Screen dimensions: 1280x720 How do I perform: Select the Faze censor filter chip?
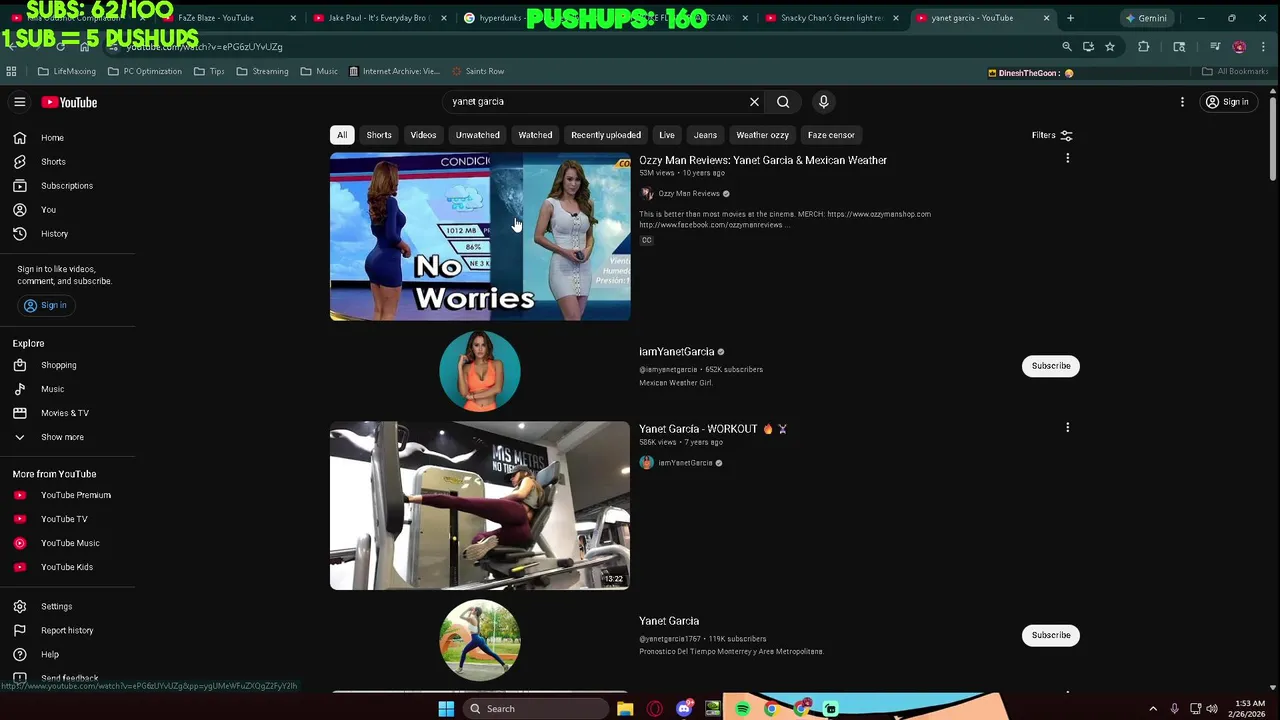831,135
